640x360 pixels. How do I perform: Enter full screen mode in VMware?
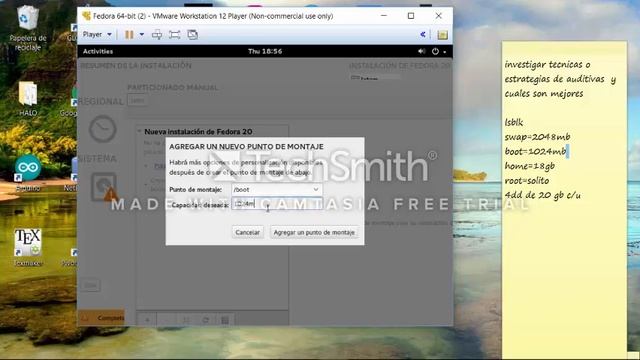coord(175,35)
